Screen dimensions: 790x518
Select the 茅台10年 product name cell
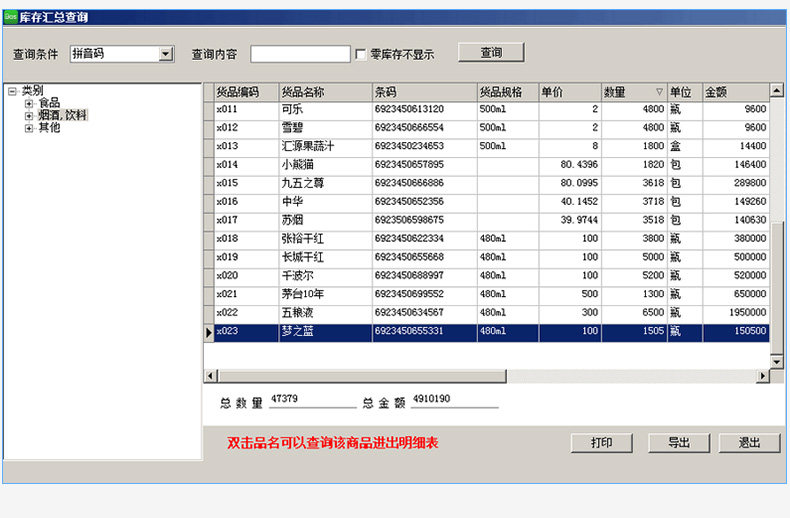325,294
